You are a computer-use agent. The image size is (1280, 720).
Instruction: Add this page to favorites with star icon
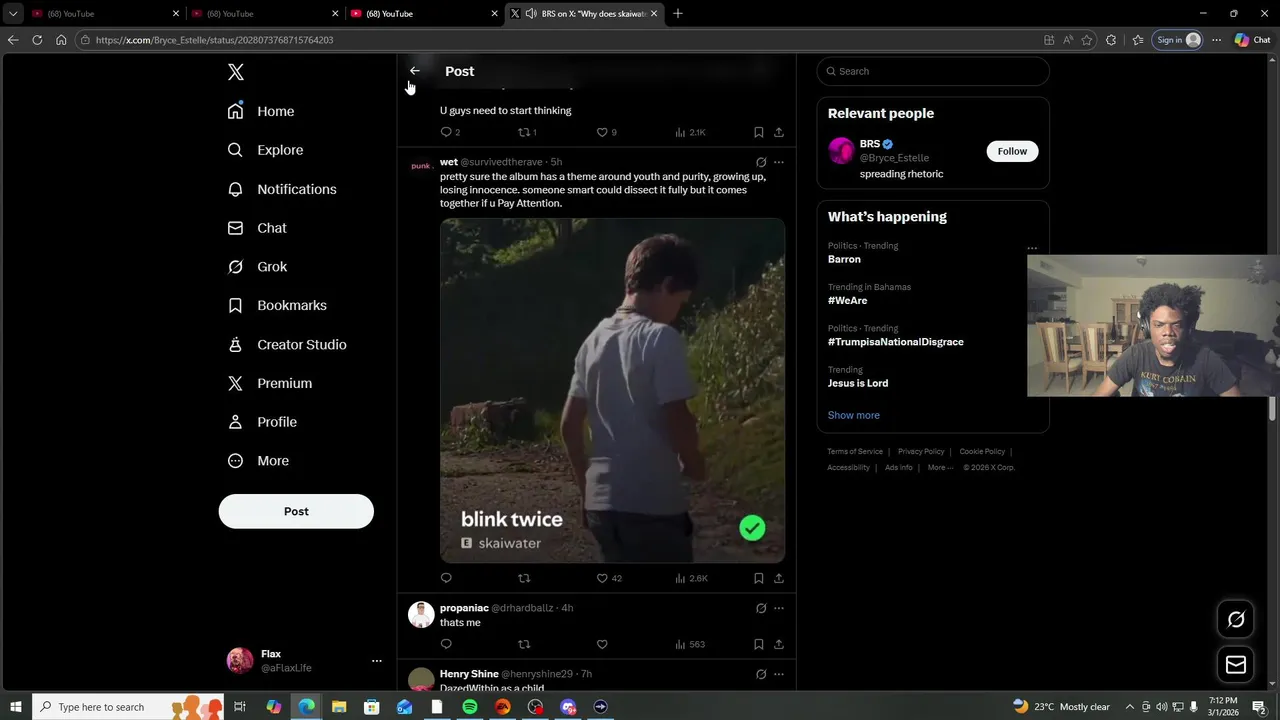pyautogui.click(x=1087, y=40)
